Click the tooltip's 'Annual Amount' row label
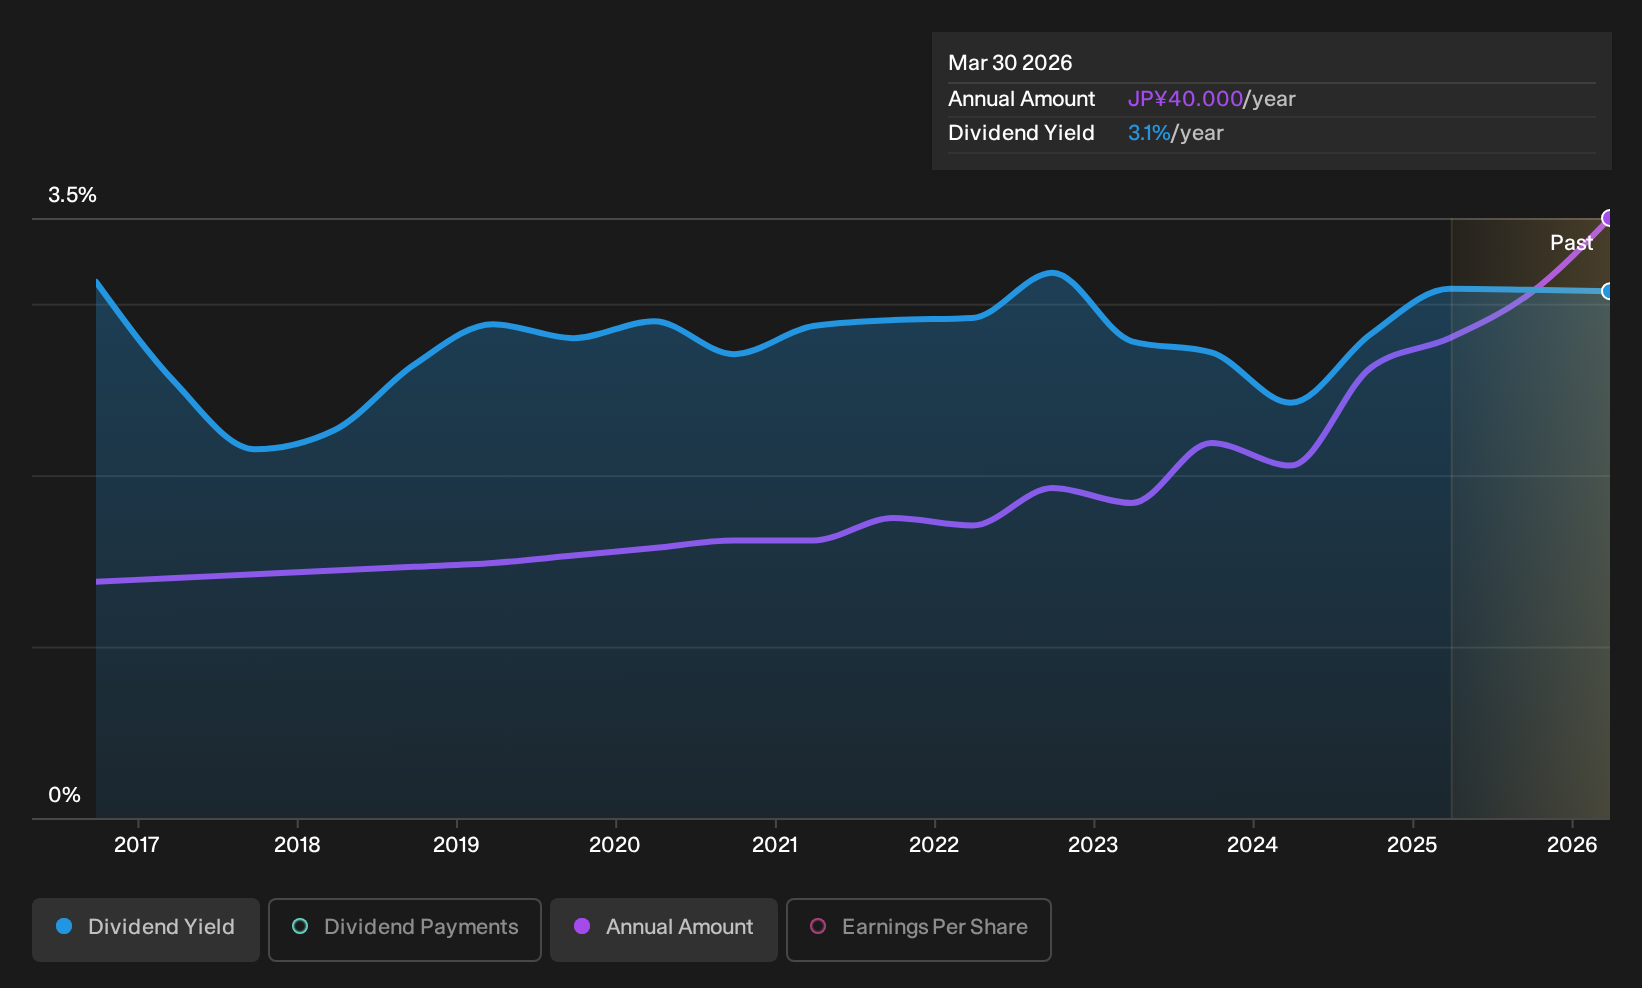 point(1022,99)
